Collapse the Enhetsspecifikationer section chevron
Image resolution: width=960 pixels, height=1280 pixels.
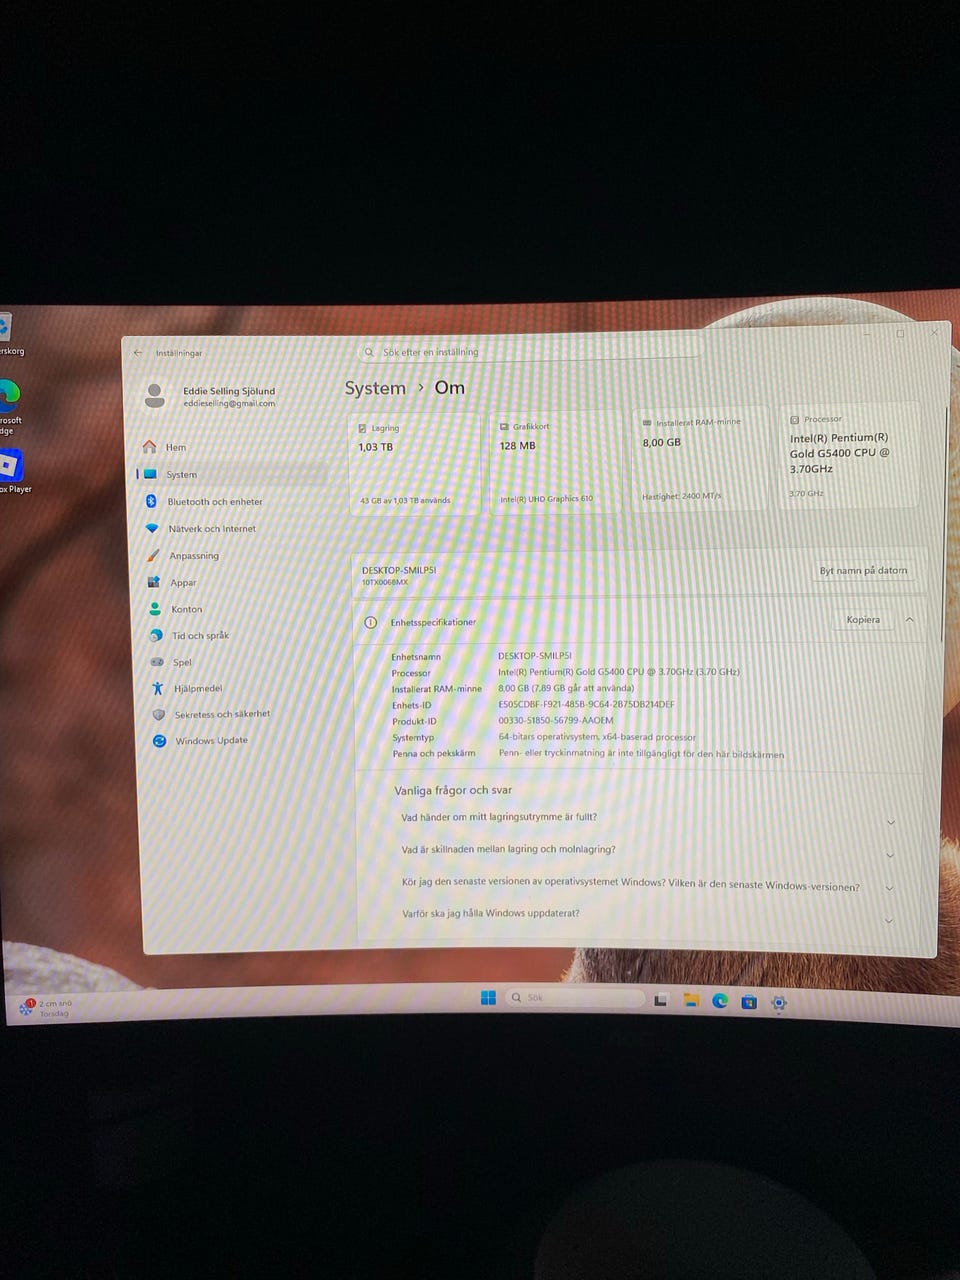tap(909, 620)
